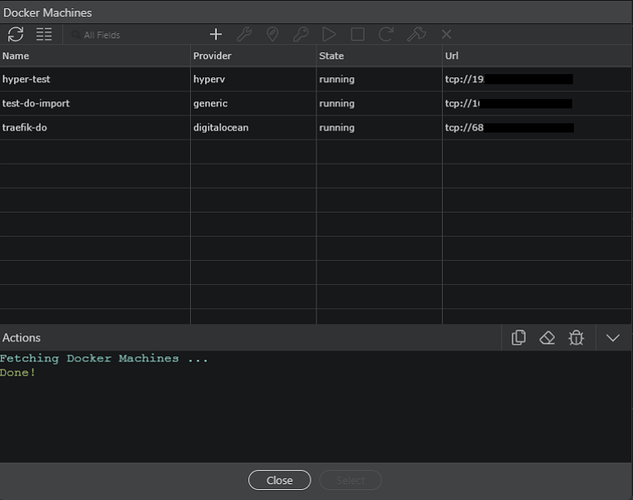Click the wrench configure icon

coord(244,34)
